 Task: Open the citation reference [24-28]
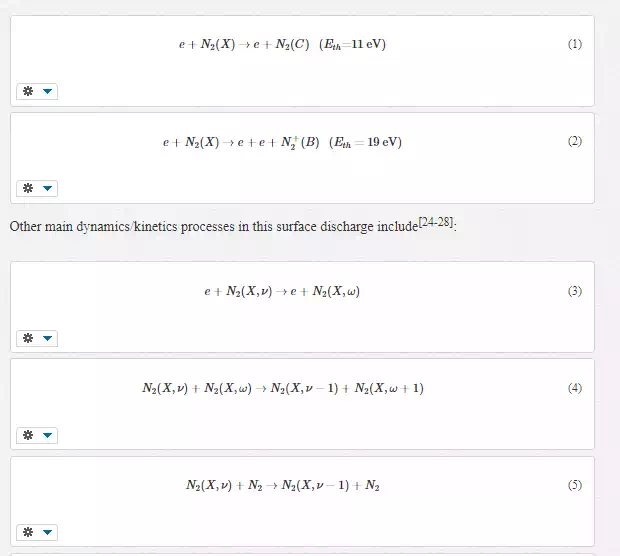[x=436, y=223]
